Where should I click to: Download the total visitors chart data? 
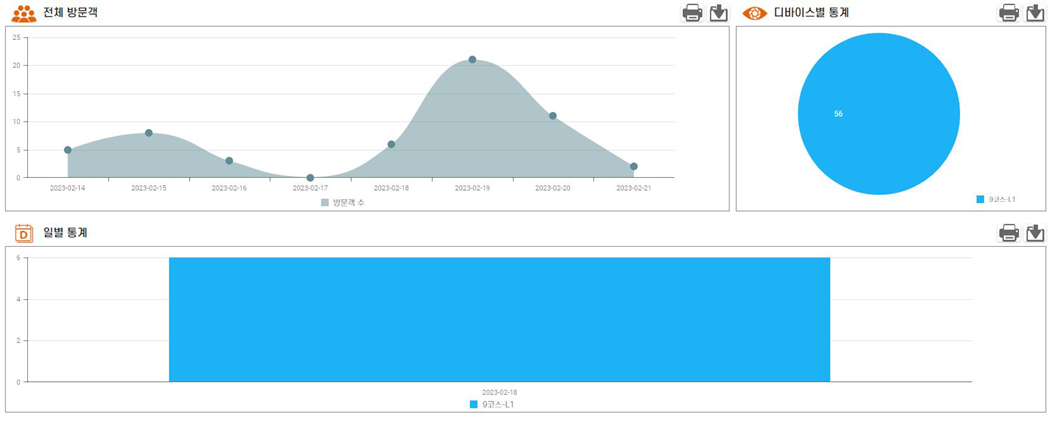pos(719,13)
